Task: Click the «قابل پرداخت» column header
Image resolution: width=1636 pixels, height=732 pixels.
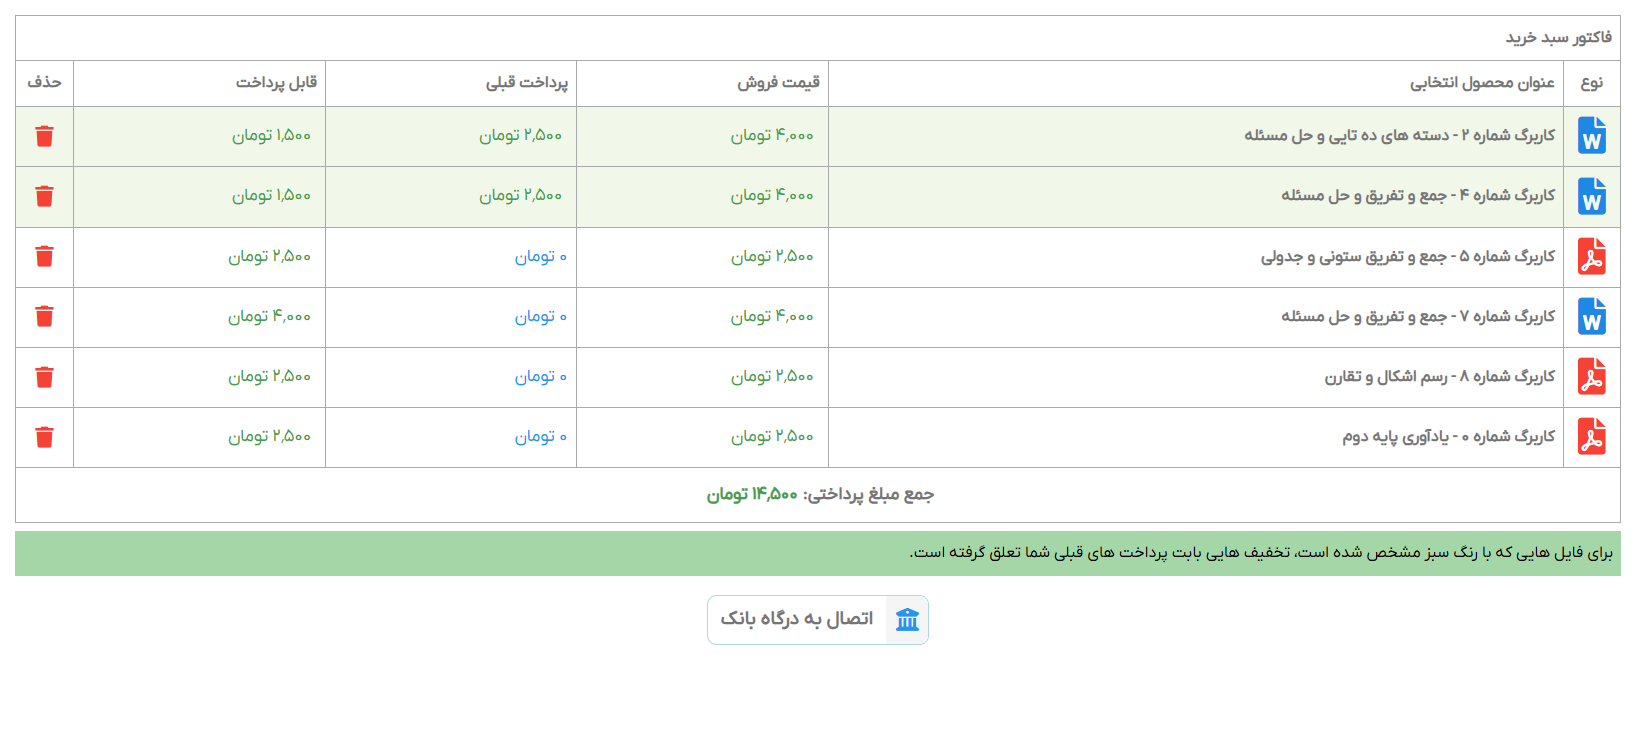Action: point(276,83)
